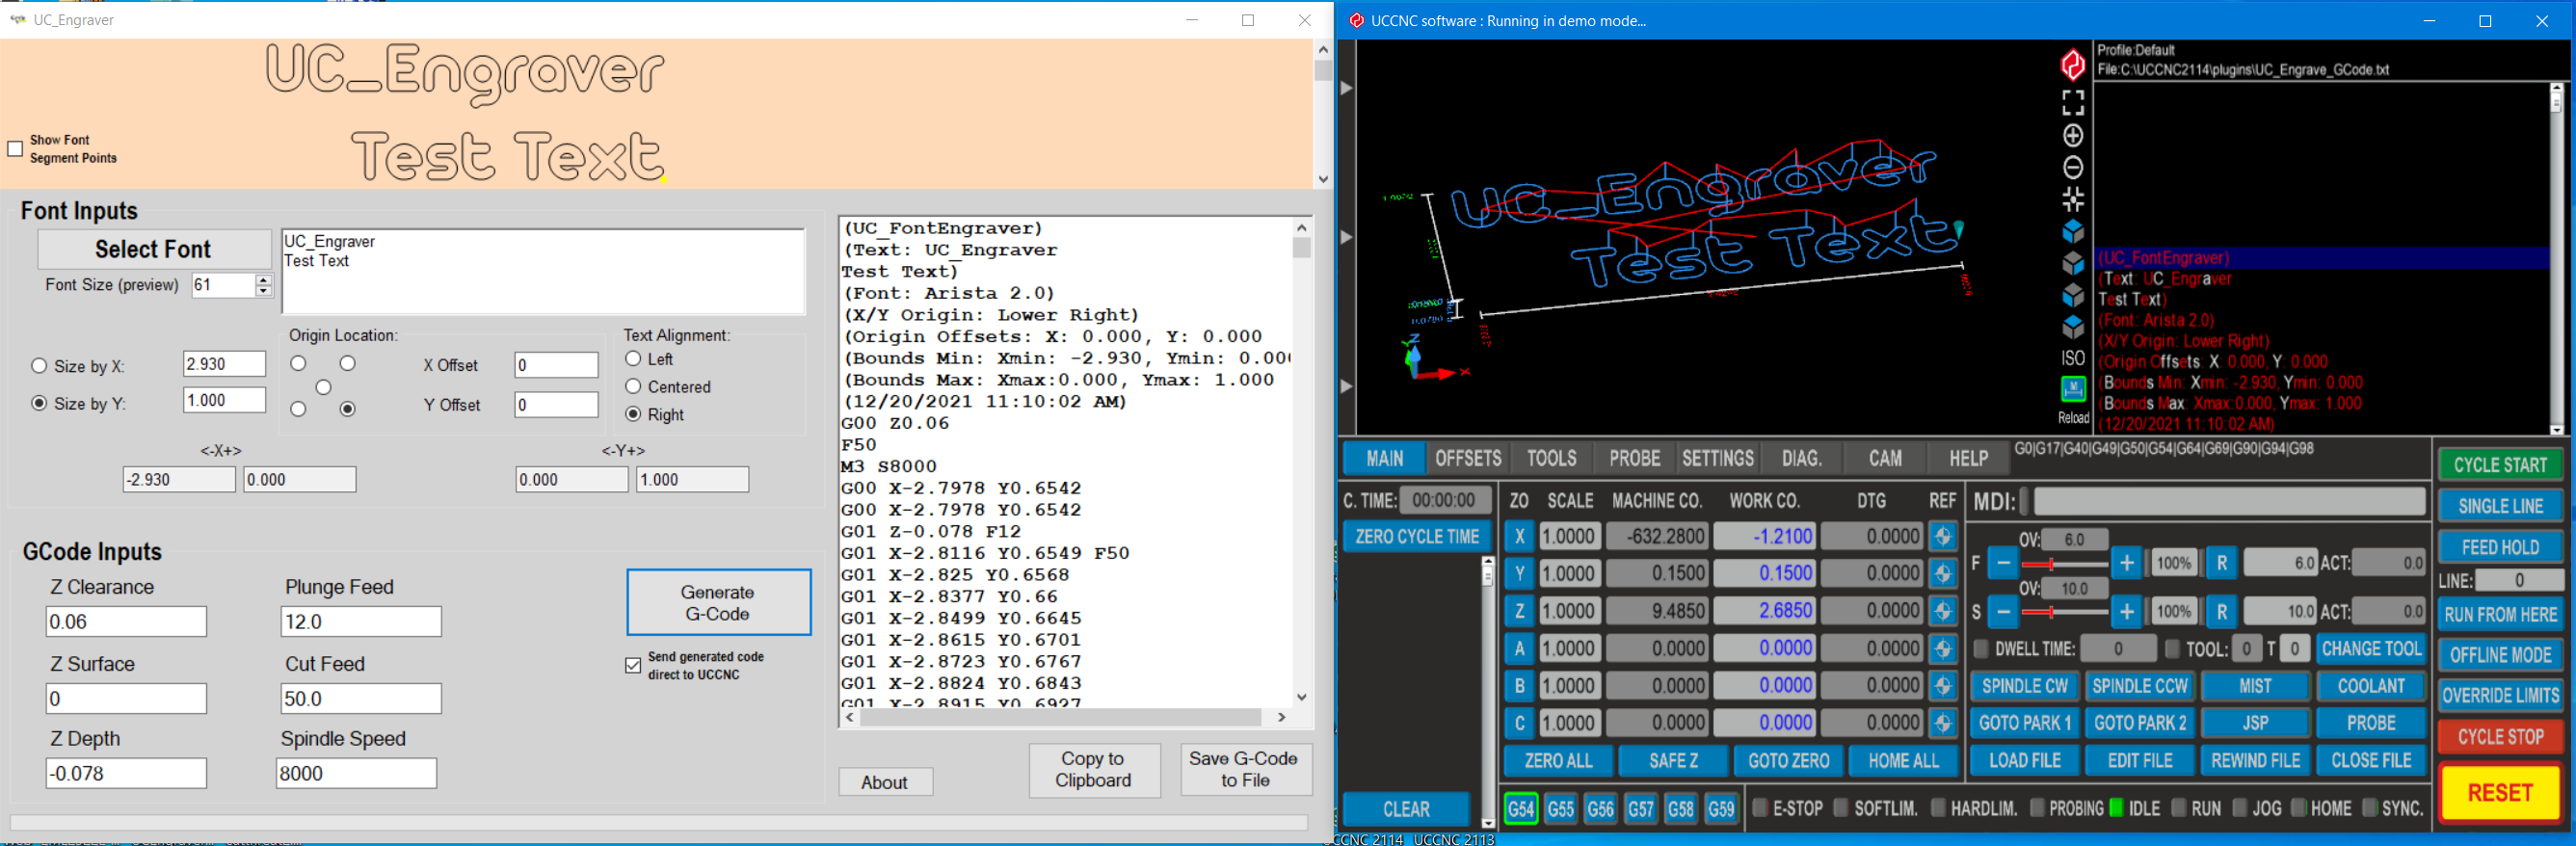Select the second cube view icon
This screenshot has width=2576, height=846.
(x=2073, y=263)
